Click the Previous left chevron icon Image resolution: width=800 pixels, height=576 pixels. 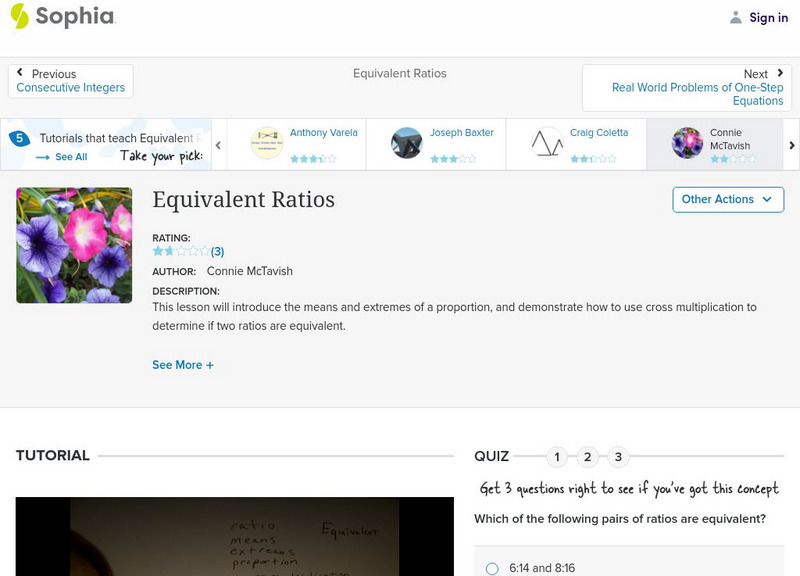click(20, 72)
